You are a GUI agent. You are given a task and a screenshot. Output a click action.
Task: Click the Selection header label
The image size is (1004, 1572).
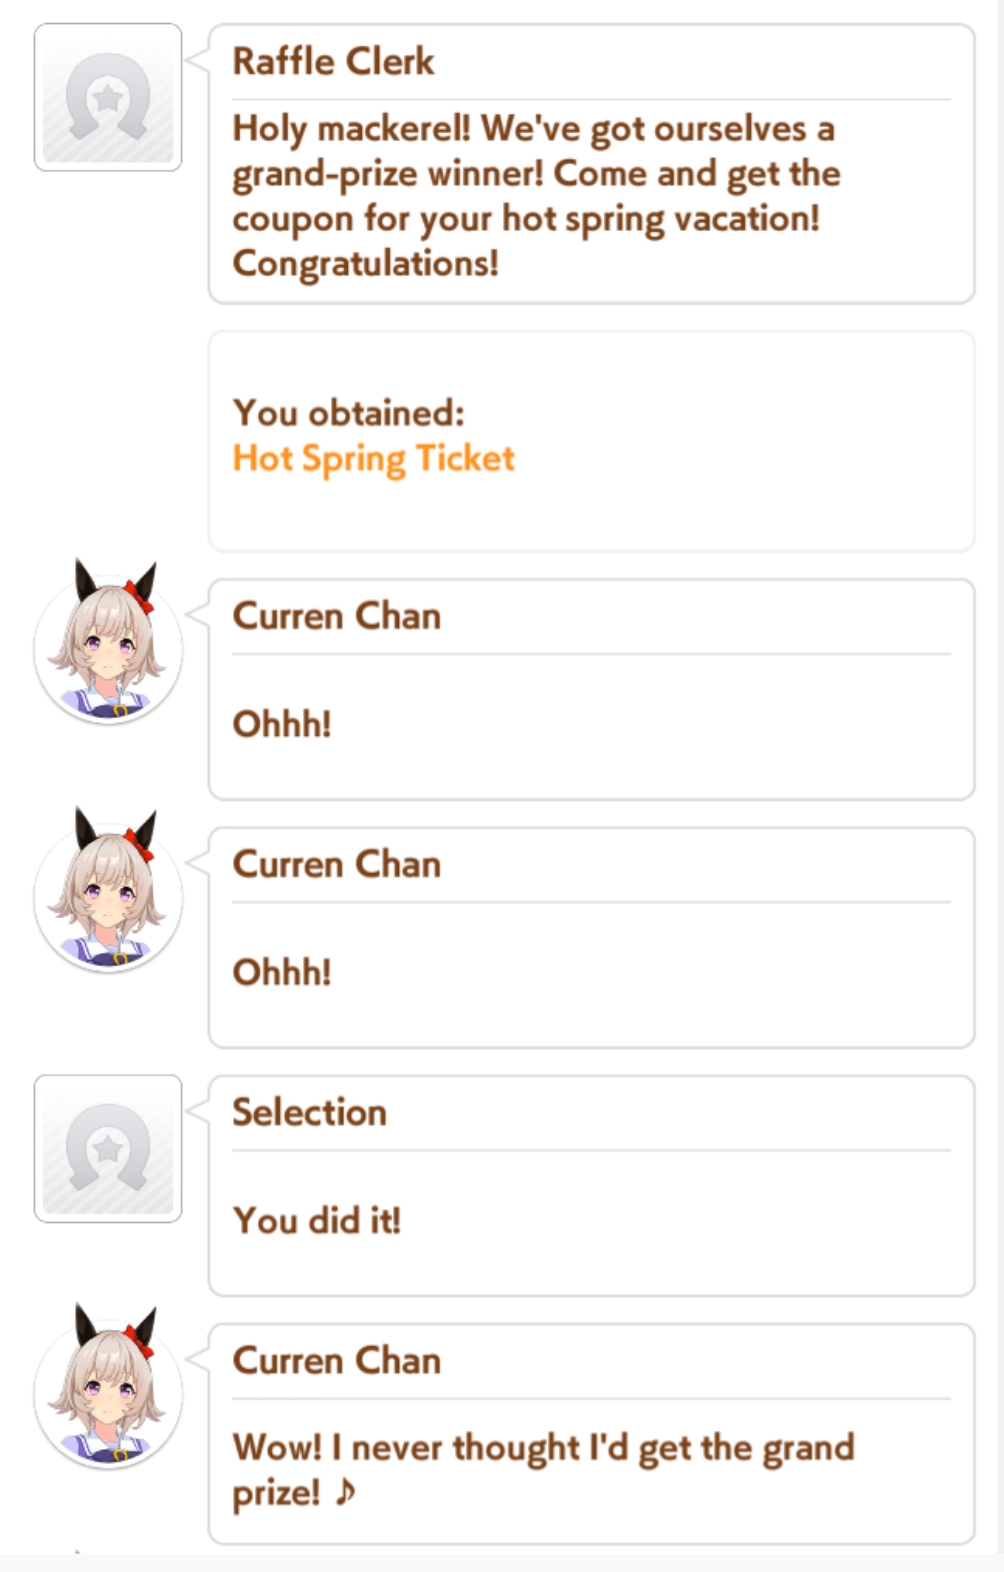tap(309, 1112)
